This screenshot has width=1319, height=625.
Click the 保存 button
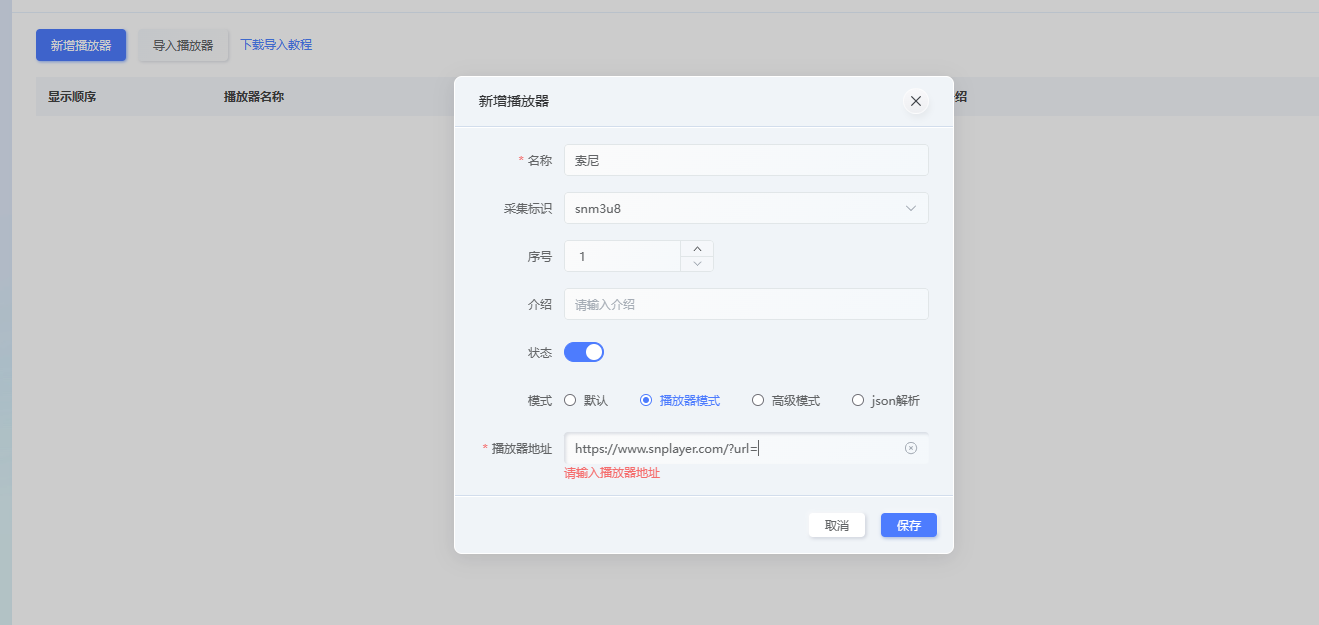point(908,525)
